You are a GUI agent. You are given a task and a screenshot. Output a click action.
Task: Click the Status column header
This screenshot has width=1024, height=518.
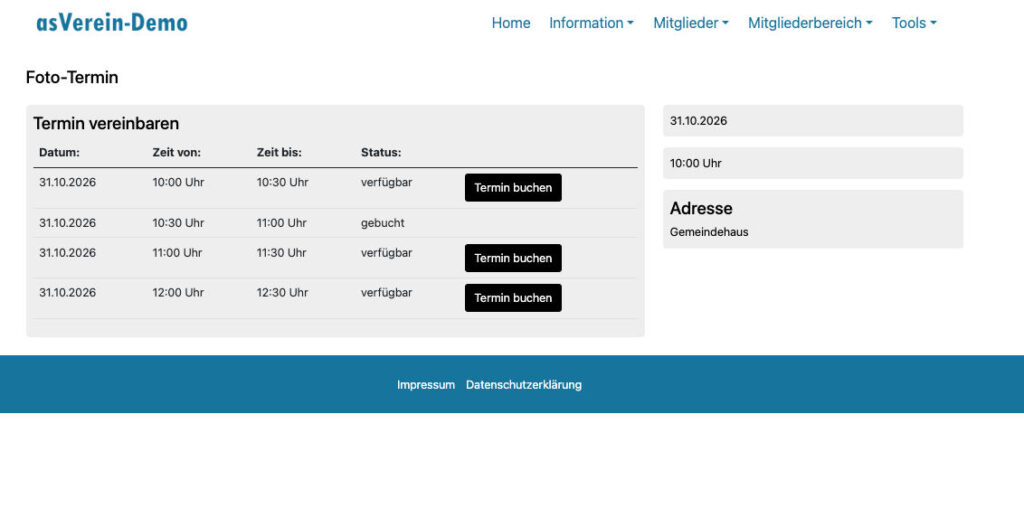tap(380, 153)
